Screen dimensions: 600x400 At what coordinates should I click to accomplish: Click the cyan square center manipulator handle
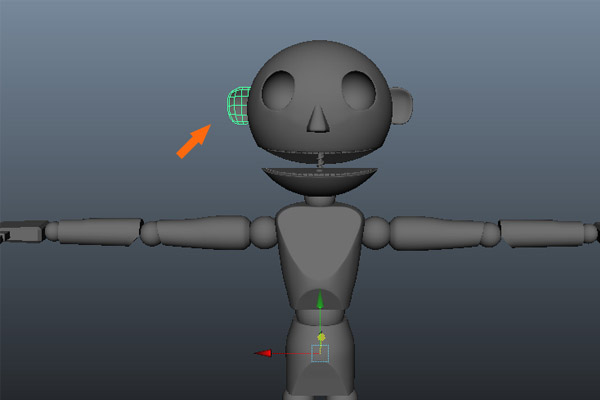click(x=320, y=353)
